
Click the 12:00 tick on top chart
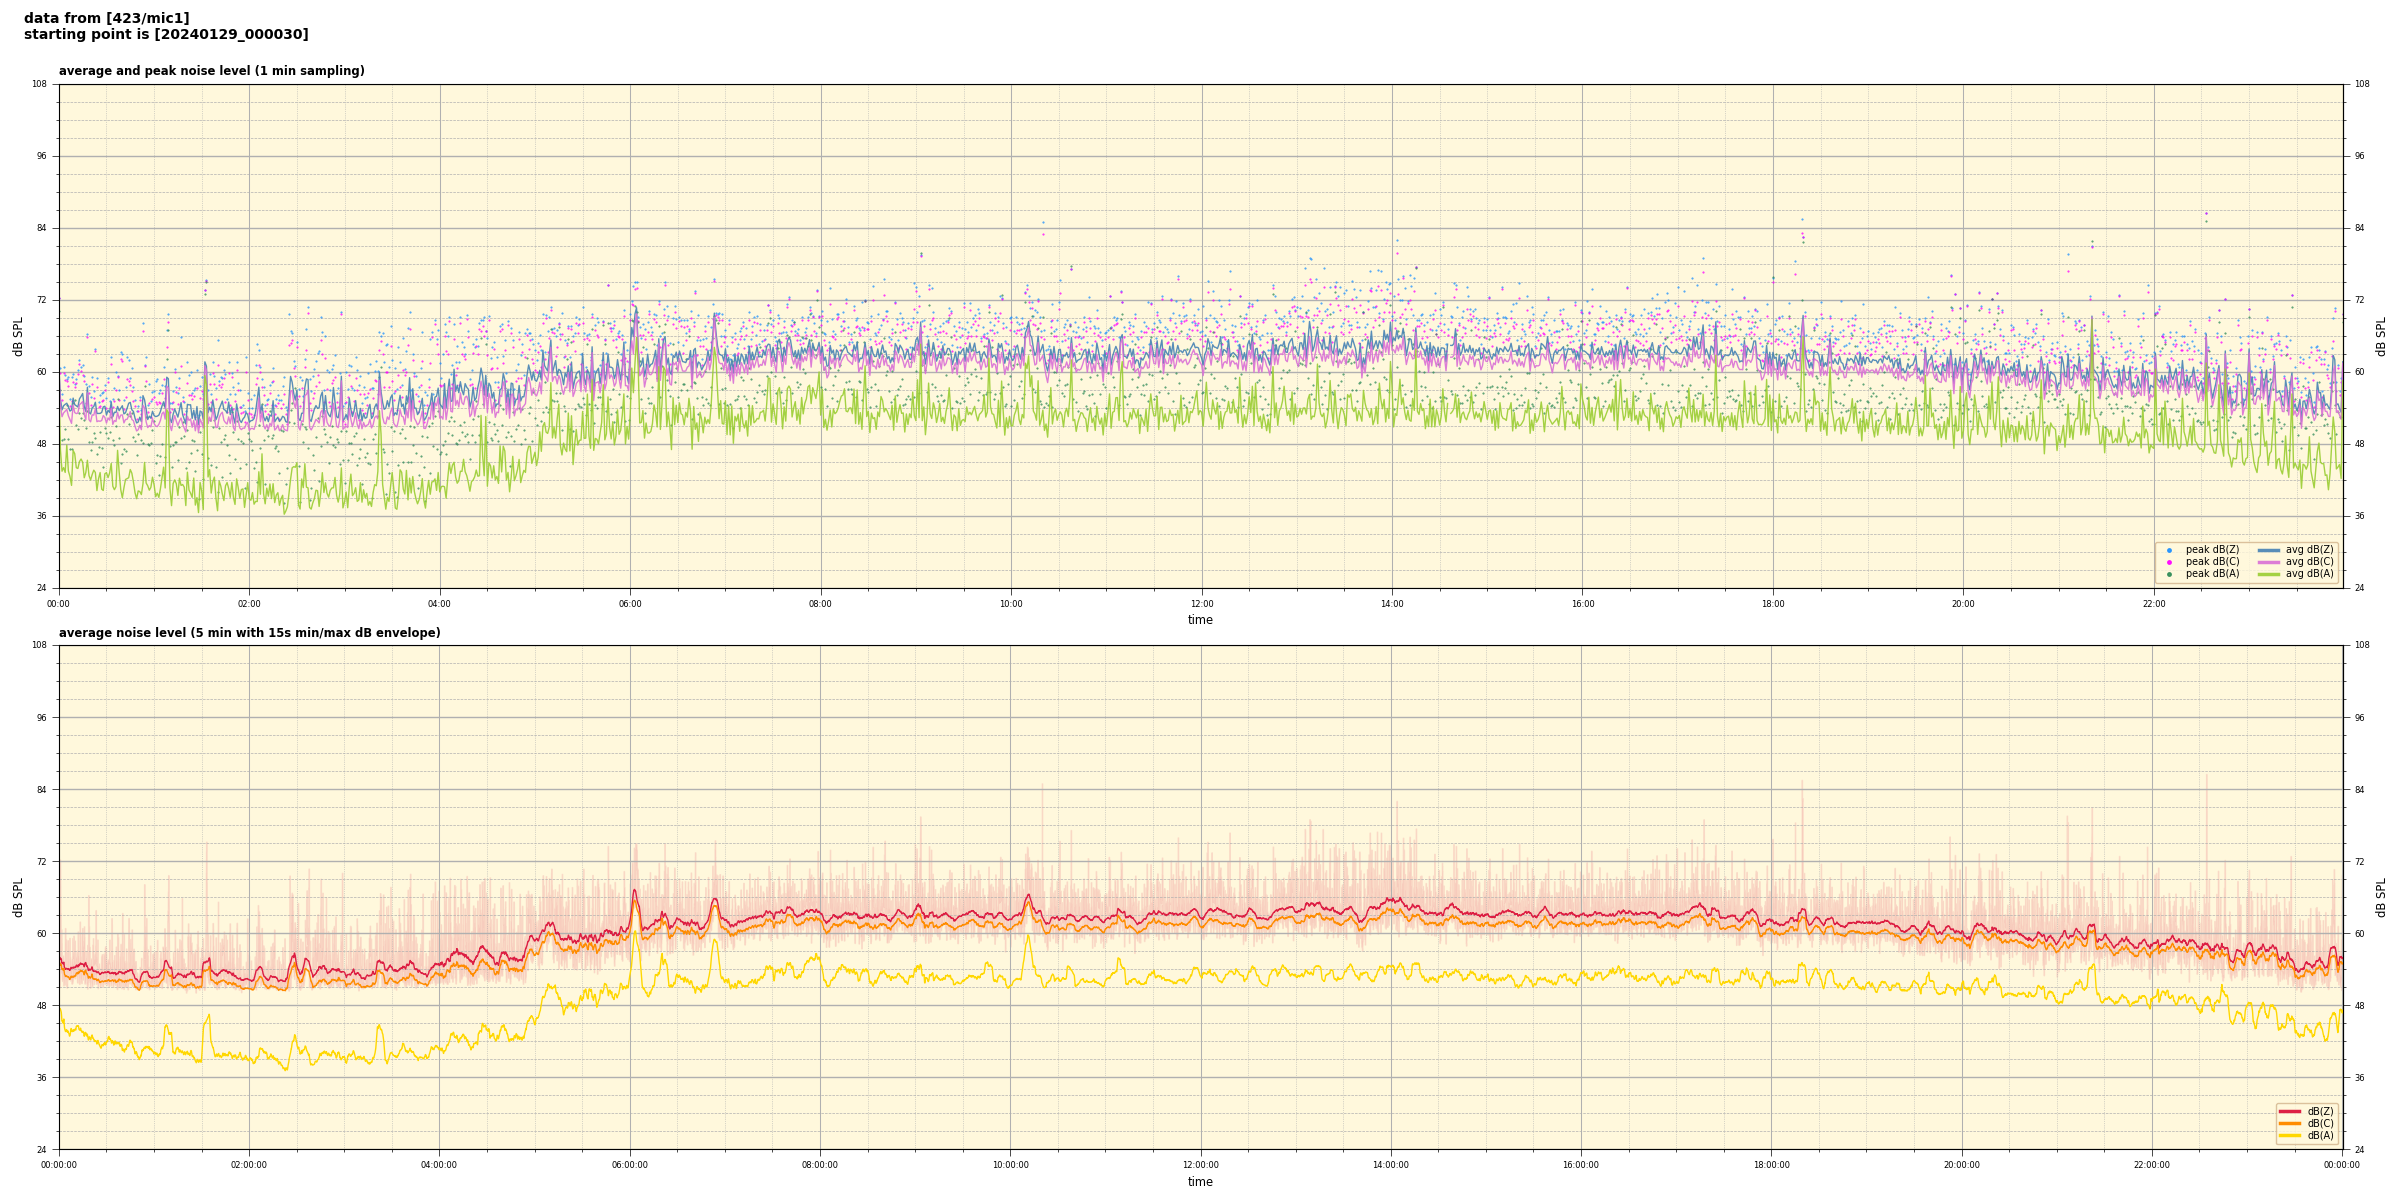pos(1201,604)
